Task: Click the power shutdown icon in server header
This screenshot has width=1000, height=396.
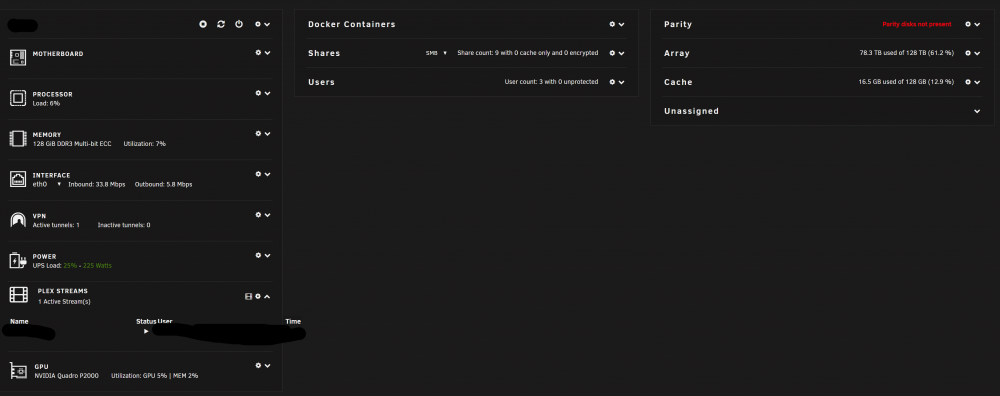Action: coord(239,24)
